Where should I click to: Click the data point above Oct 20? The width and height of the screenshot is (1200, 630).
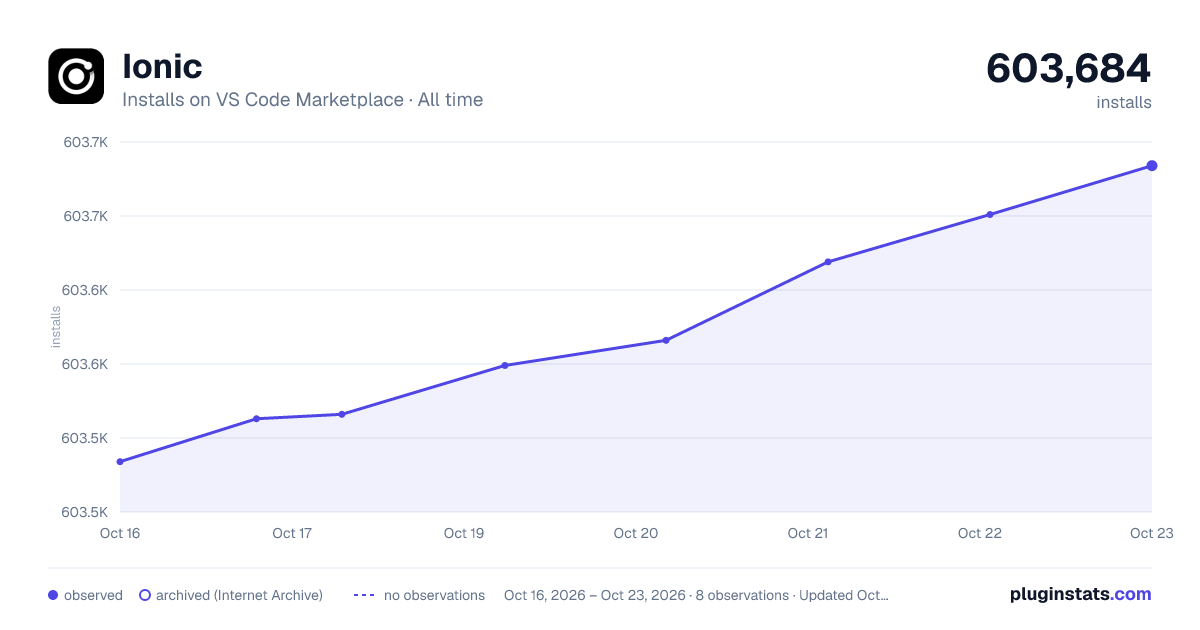coord(666,341)
